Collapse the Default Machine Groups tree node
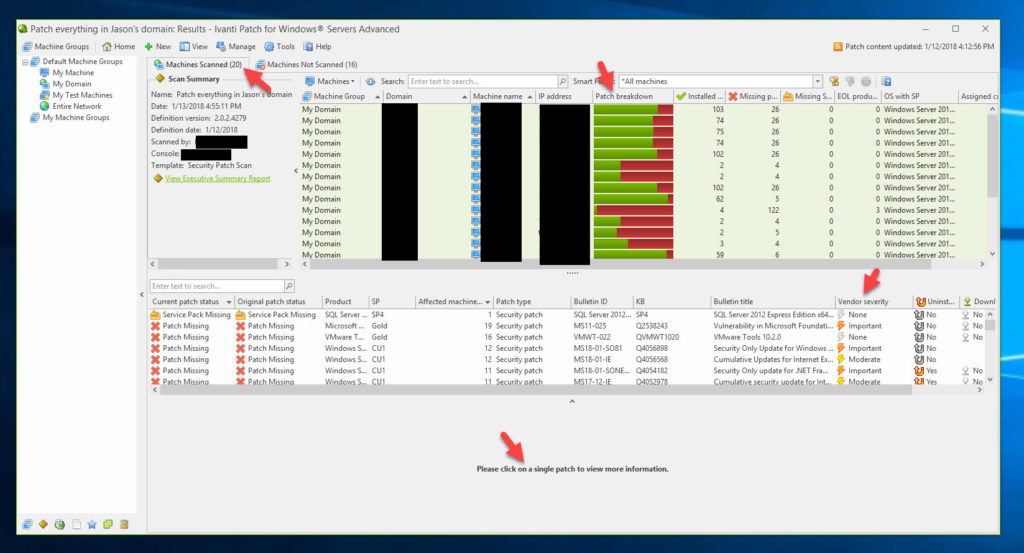Image resolution: width=1024 pixels, height=553 pixels. click(24, 62)
